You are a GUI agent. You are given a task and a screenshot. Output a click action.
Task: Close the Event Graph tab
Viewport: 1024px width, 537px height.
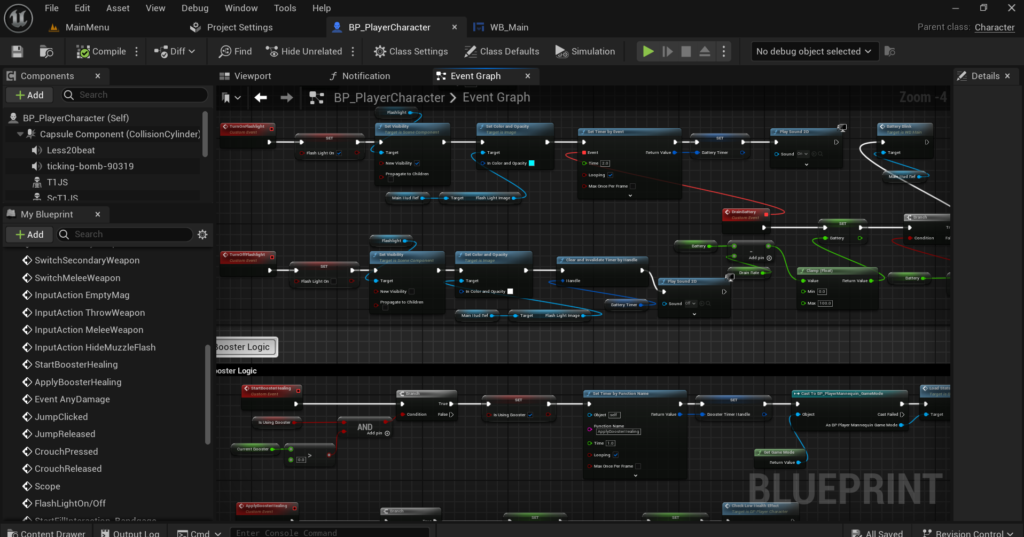tap(528, 76)
